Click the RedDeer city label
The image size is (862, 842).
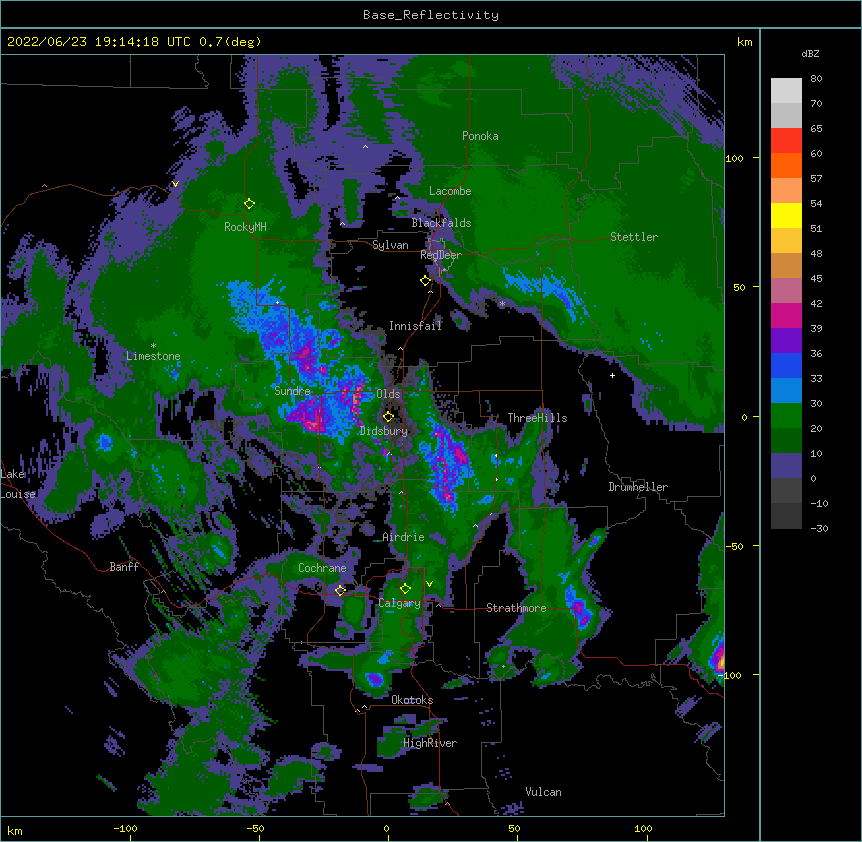[441, 255]
